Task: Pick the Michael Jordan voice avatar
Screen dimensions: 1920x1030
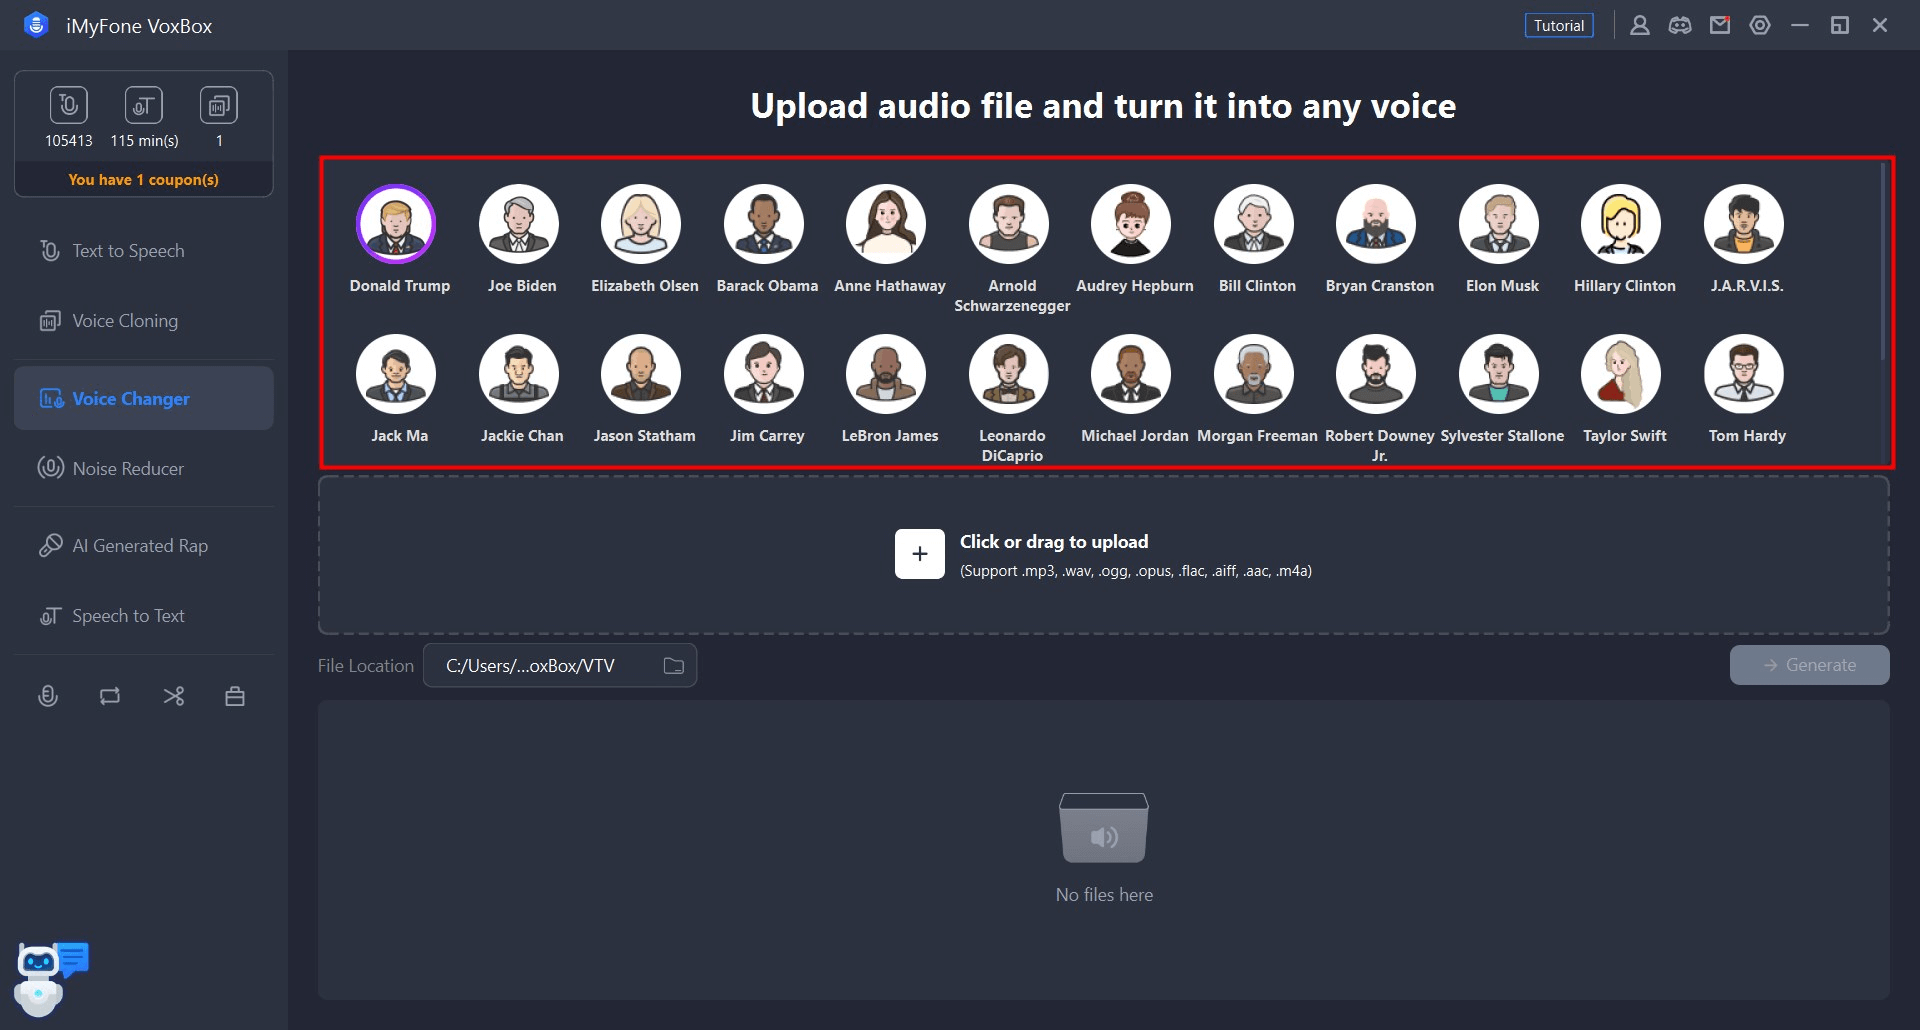Action: point(1131,374)
